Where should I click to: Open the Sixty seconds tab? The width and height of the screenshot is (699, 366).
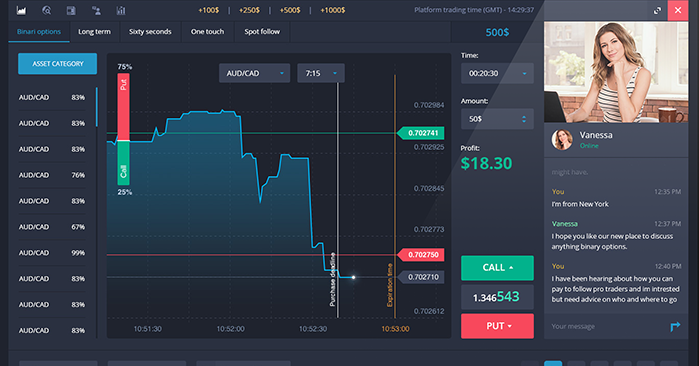pyautogui.click(x=150, y=32)
